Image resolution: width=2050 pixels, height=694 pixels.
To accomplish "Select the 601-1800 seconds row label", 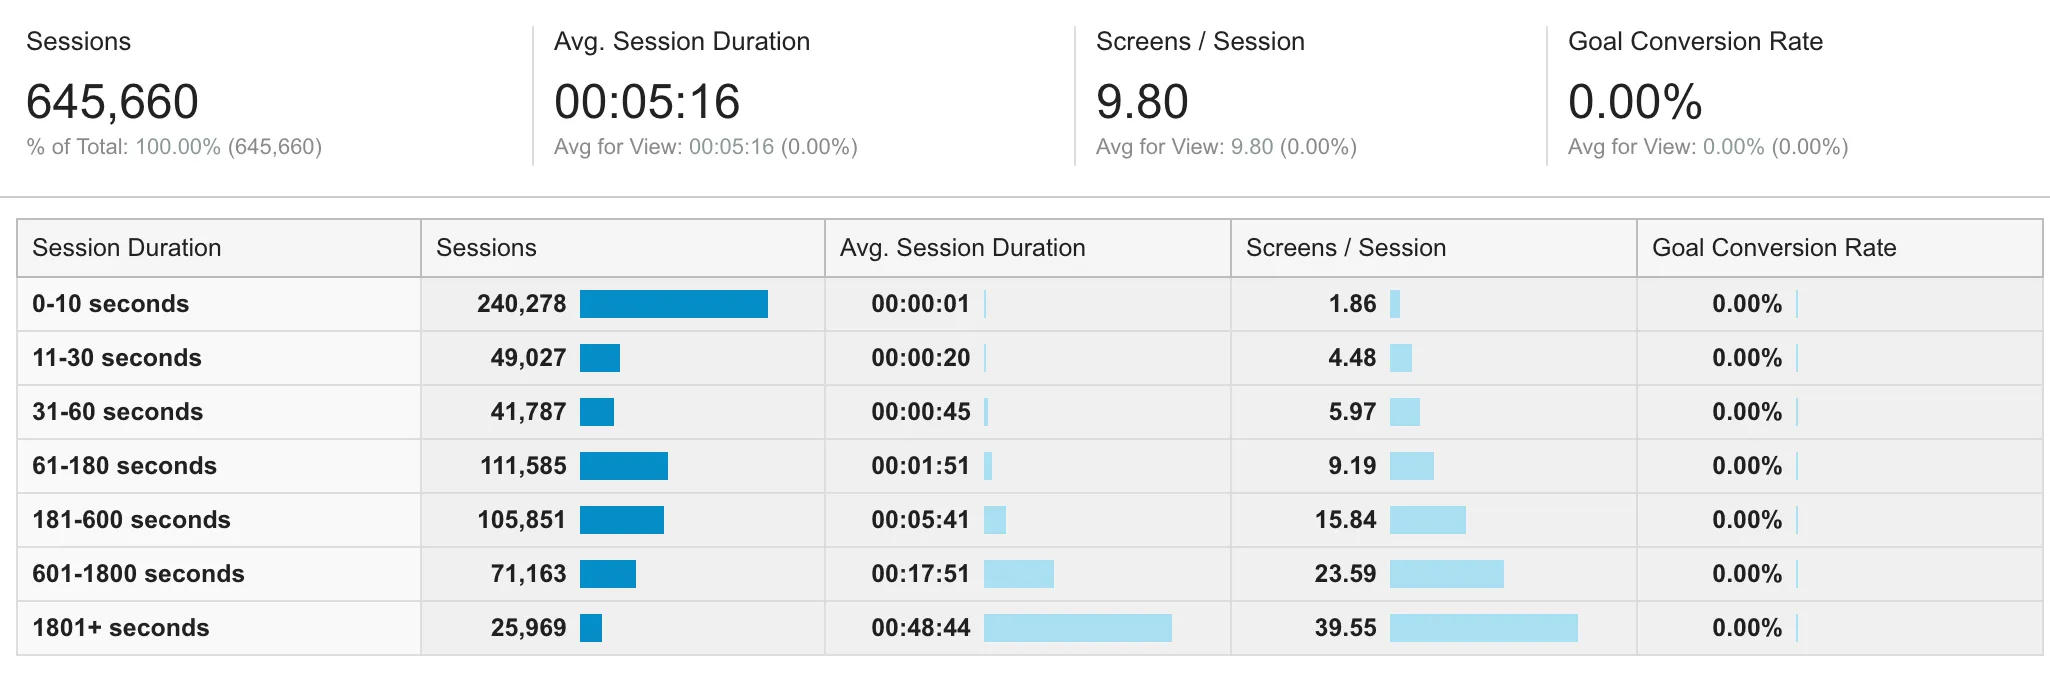I will coord(139,574).
